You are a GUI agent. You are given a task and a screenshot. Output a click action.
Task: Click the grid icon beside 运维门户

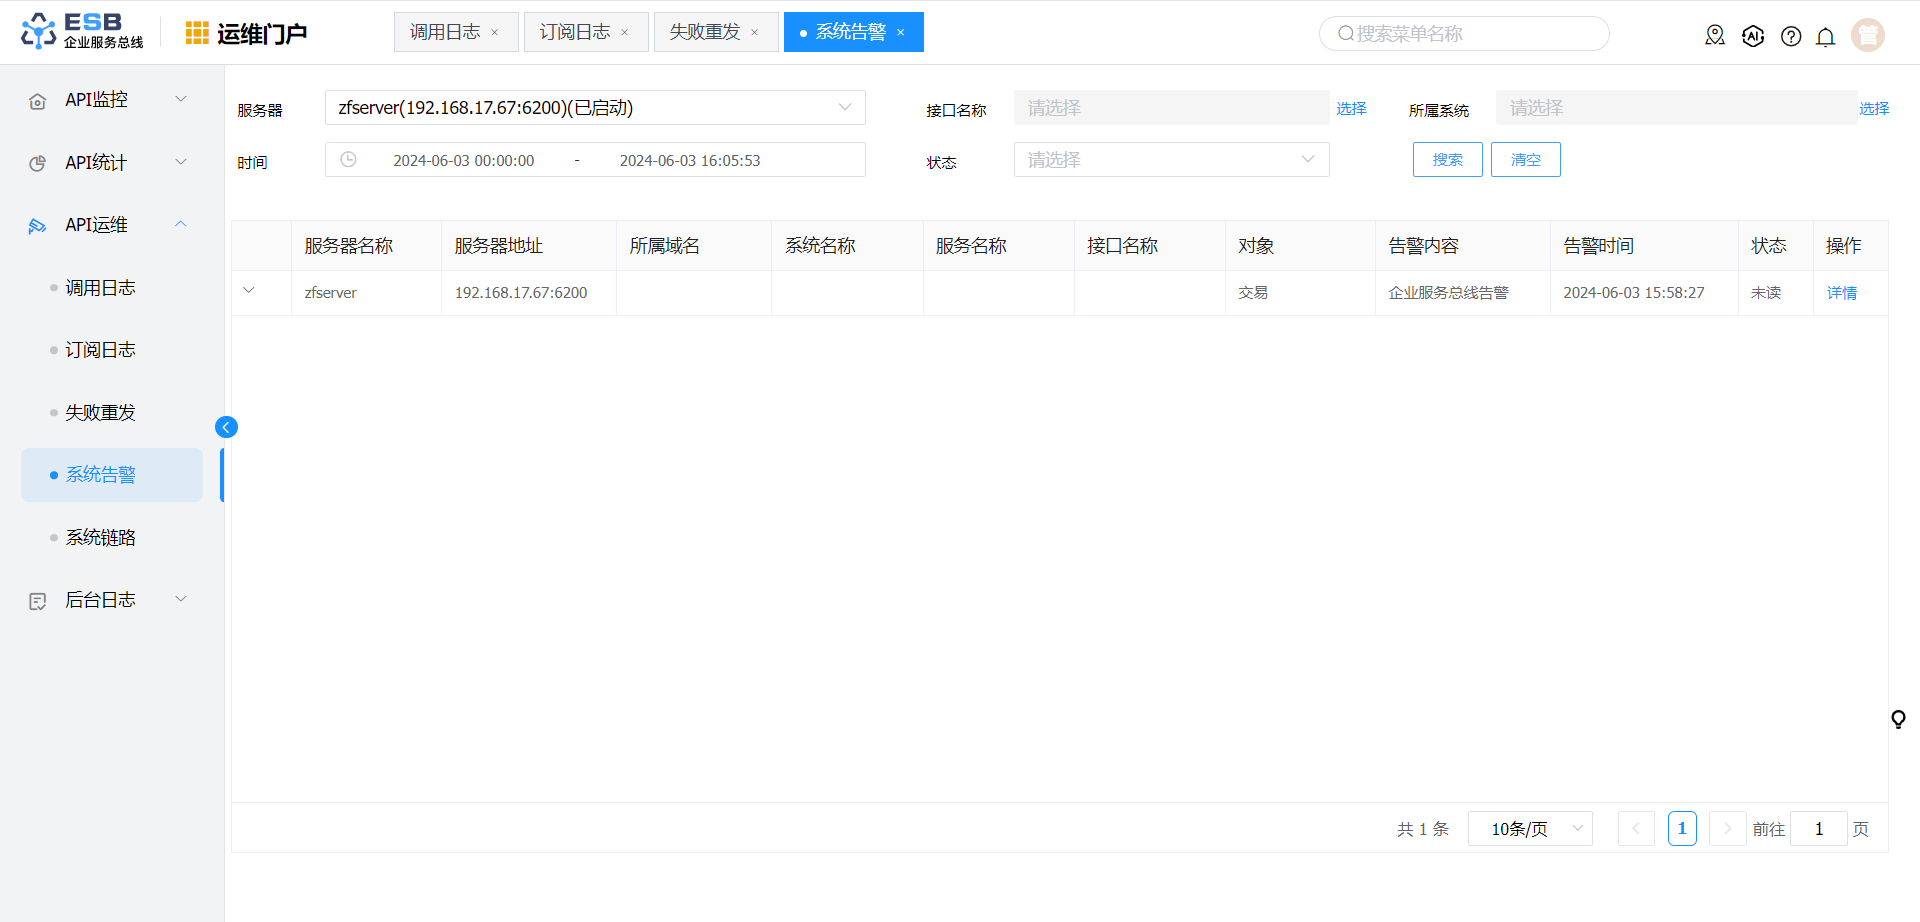click(x=197, y=33)
